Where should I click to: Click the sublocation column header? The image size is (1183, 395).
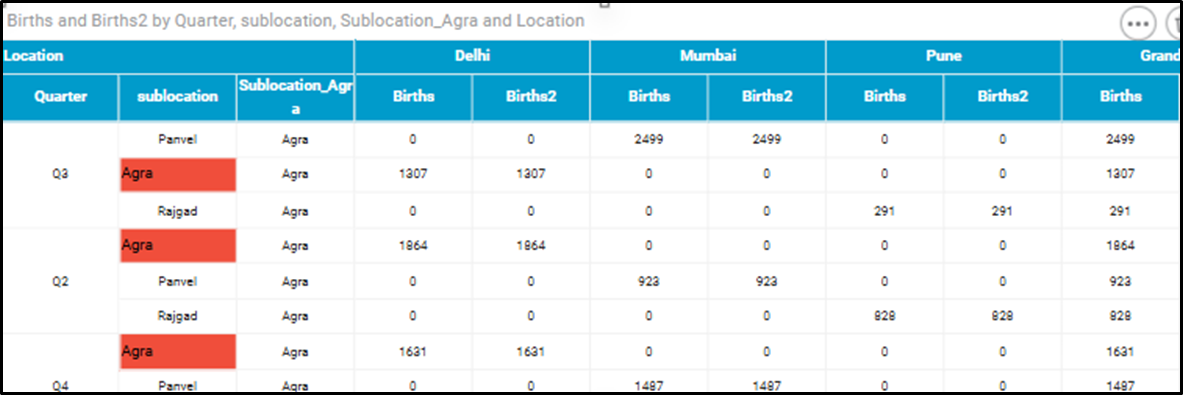tap(177, 96)
